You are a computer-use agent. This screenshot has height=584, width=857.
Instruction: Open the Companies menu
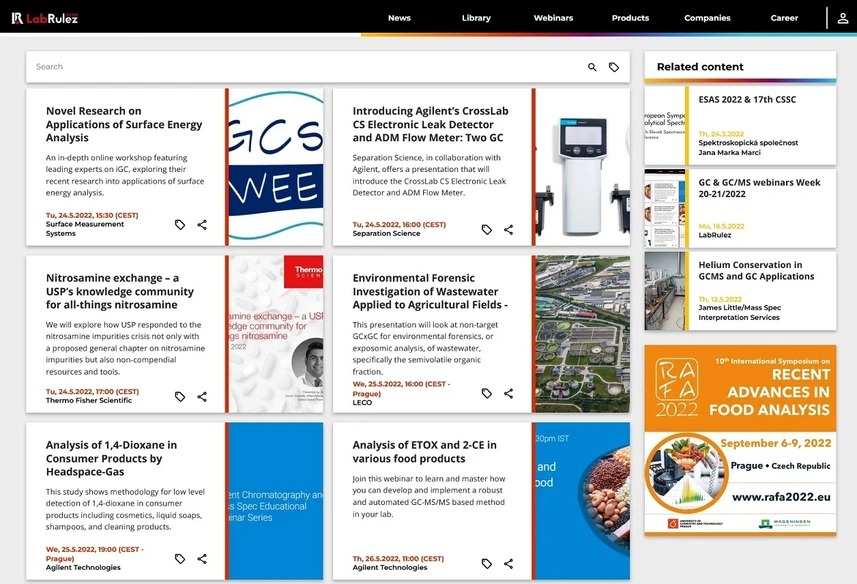(x=707, y=18)
